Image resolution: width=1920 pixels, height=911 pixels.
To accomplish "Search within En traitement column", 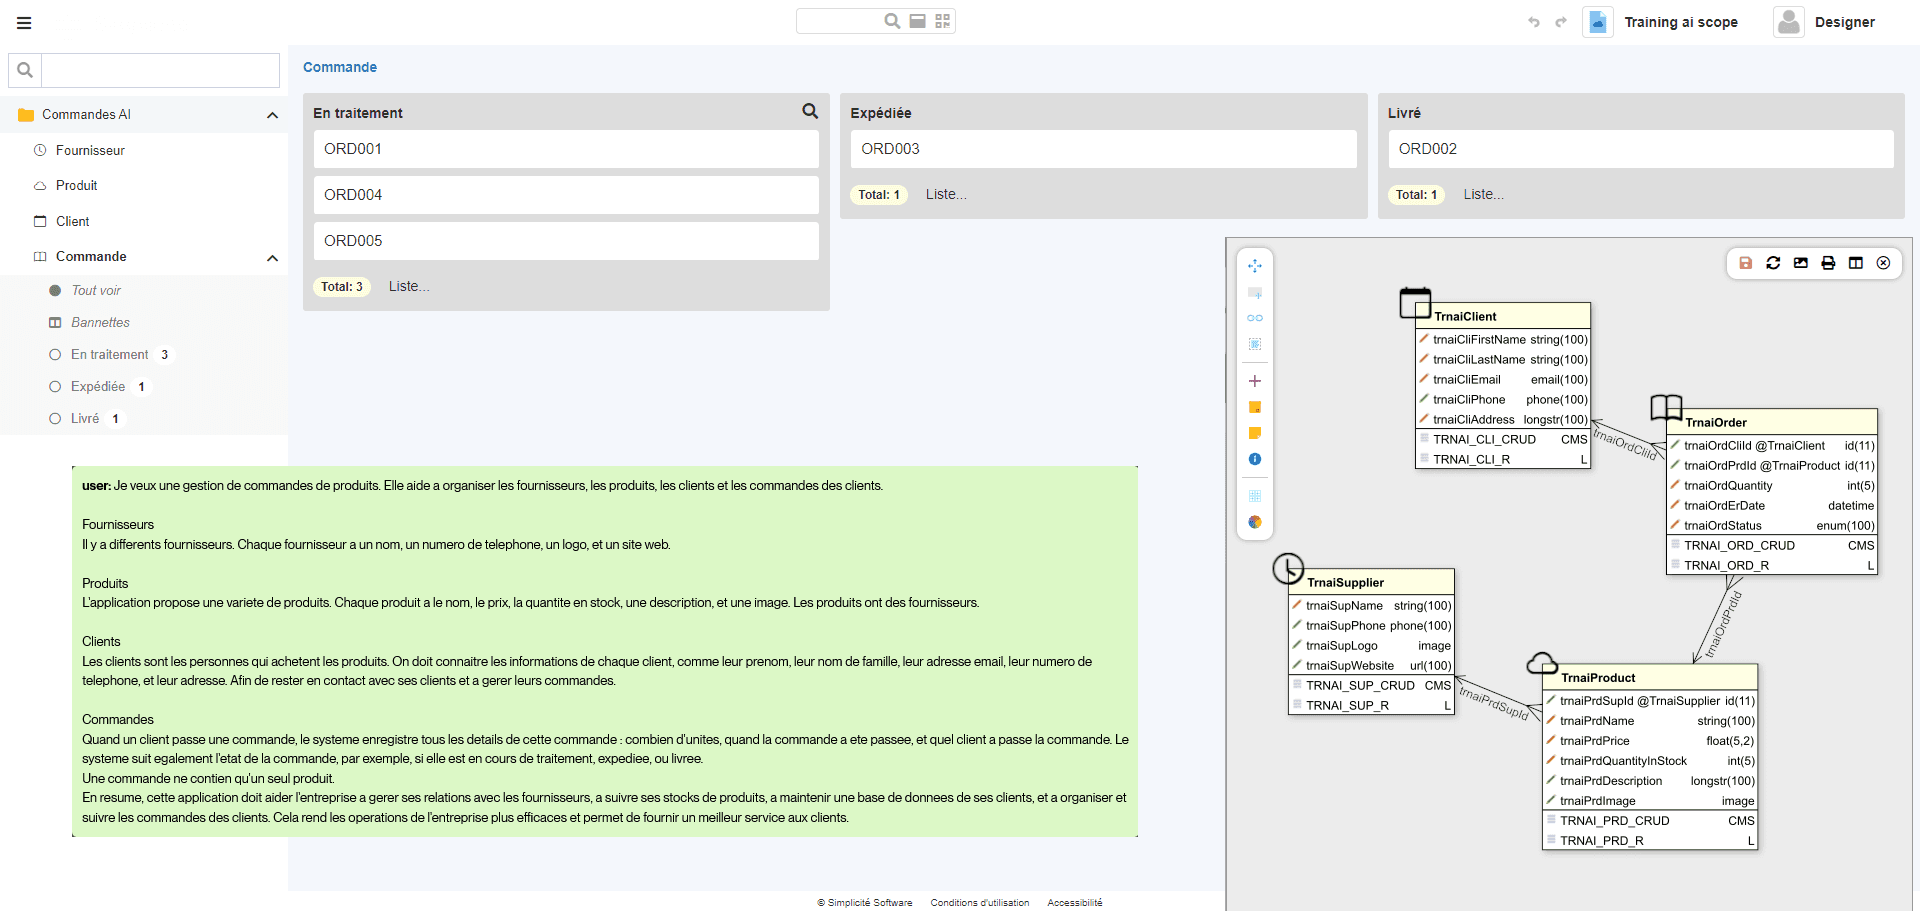I will pos(810,111).
